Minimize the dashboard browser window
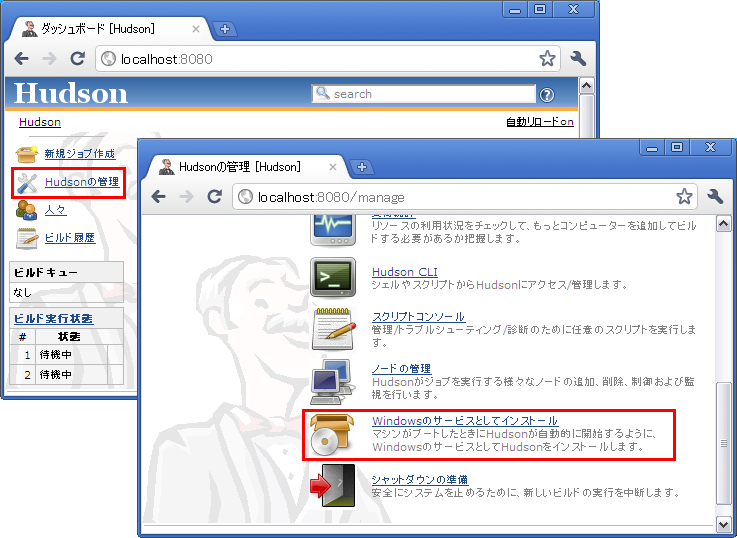Viewport: 737px width, 538px height. click(x=515, y=9)
